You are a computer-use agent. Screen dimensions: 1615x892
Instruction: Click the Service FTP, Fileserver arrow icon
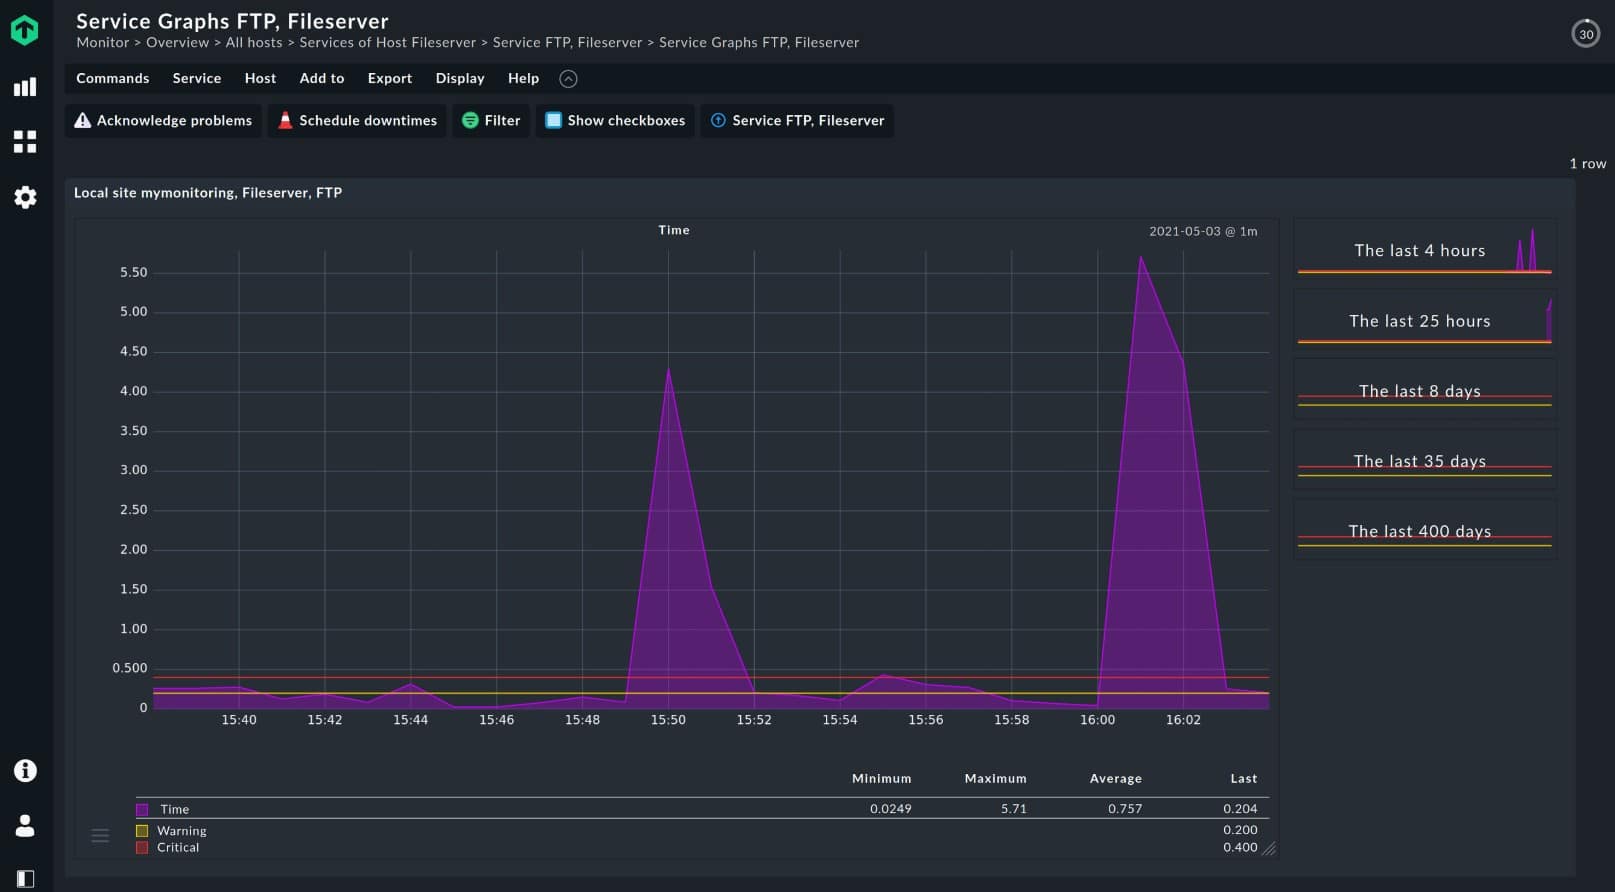pos(718,120)
